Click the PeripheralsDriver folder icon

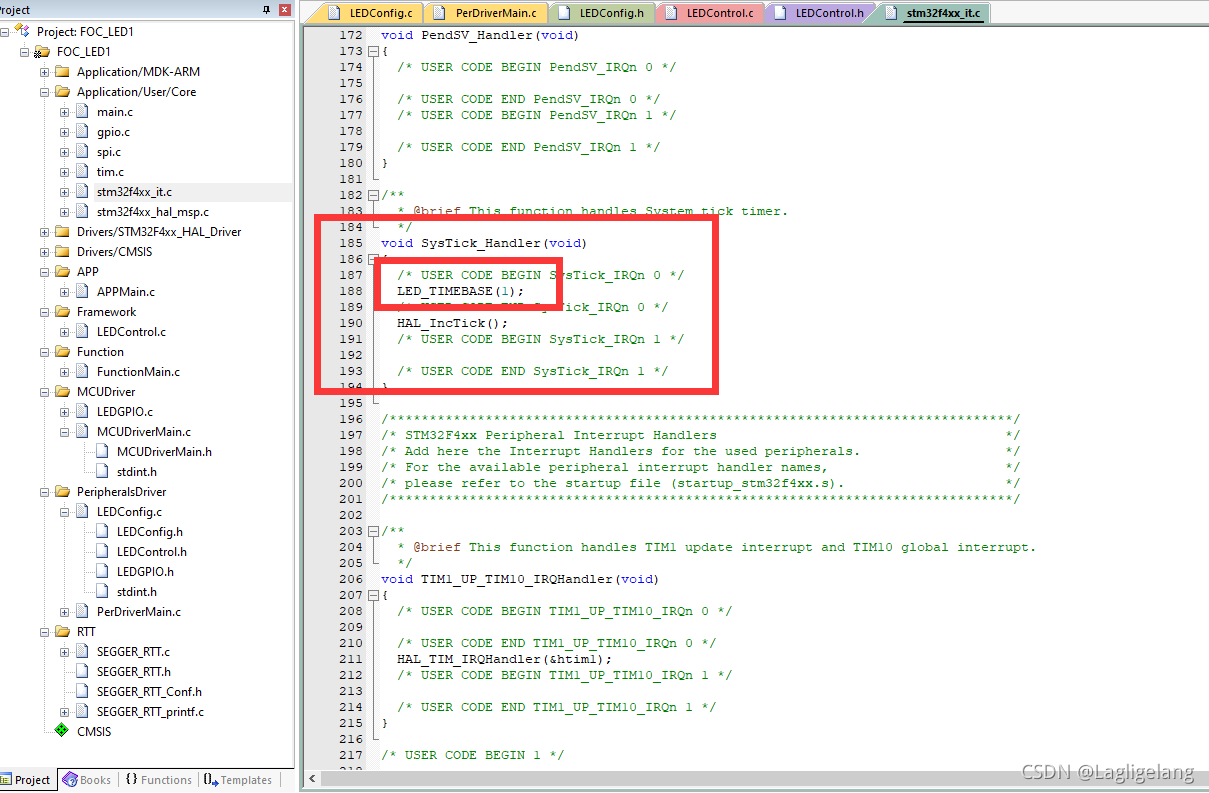(62, 491)
